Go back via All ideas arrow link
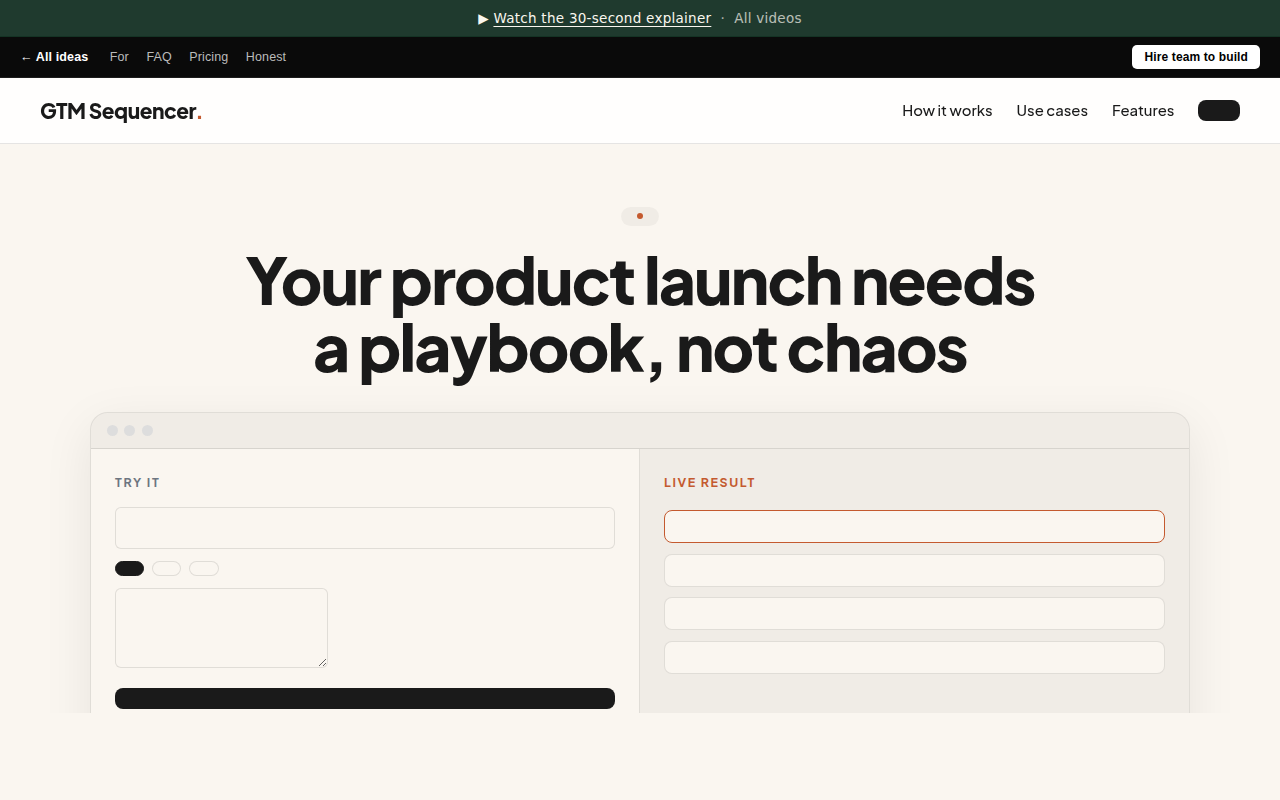The height and width of the screenshot is (800, 1280). [x=54, y=57]
